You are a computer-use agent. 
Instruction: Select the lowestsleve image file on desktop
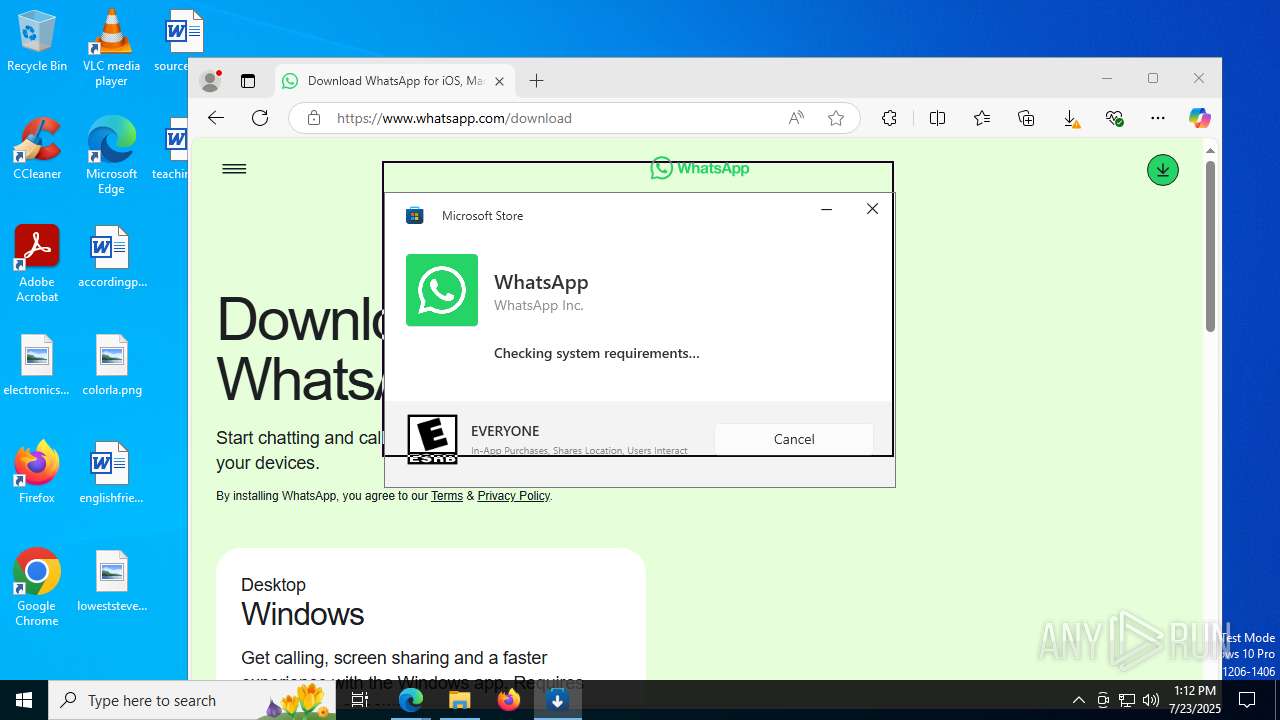tap(112, 582)
